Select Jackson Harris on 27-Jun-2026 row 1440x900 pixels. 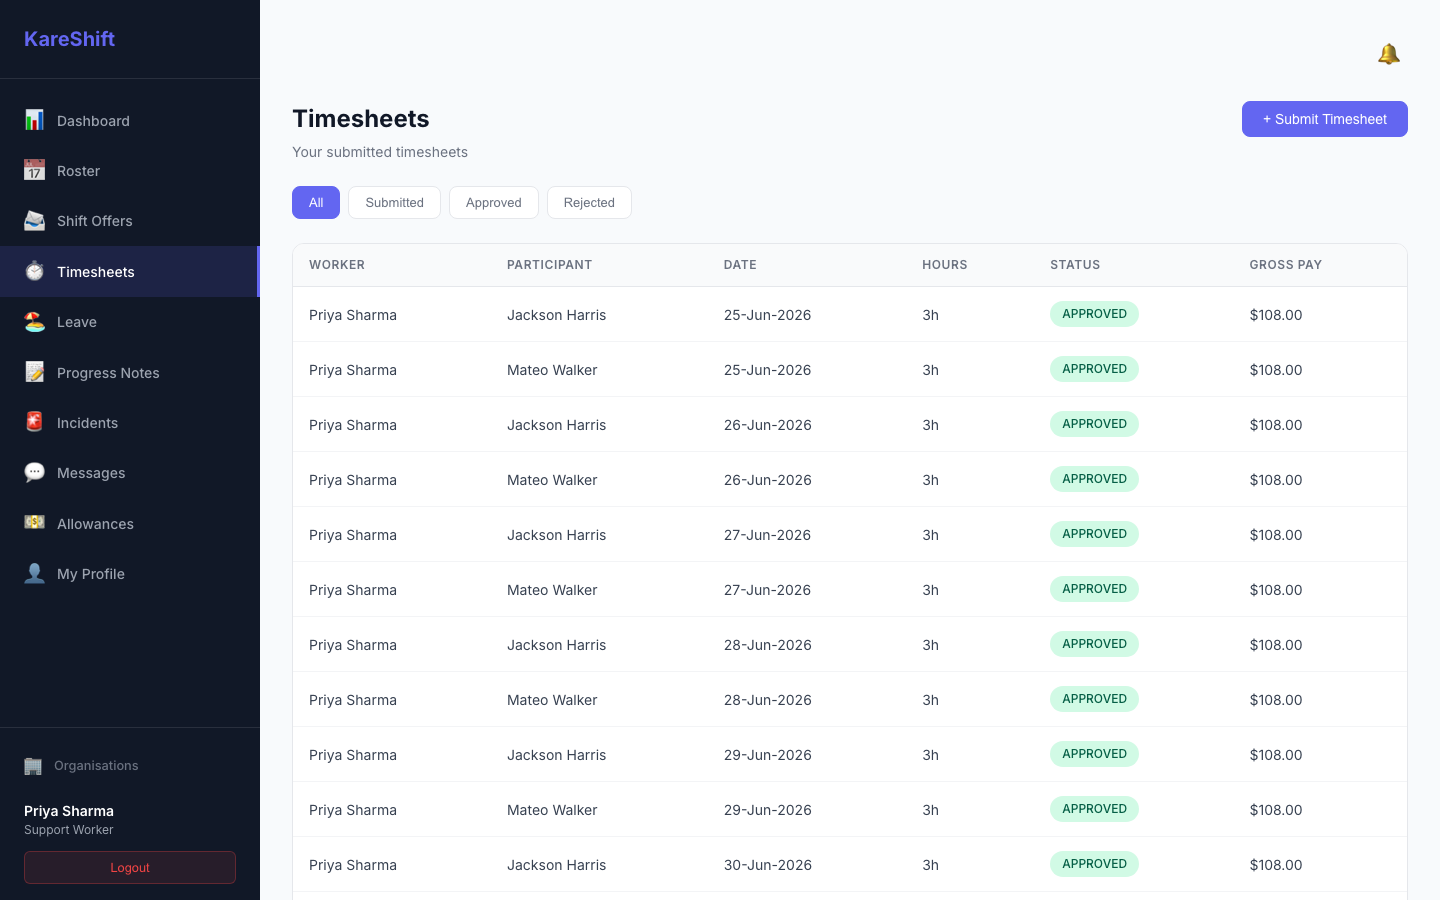coord(850,534)
